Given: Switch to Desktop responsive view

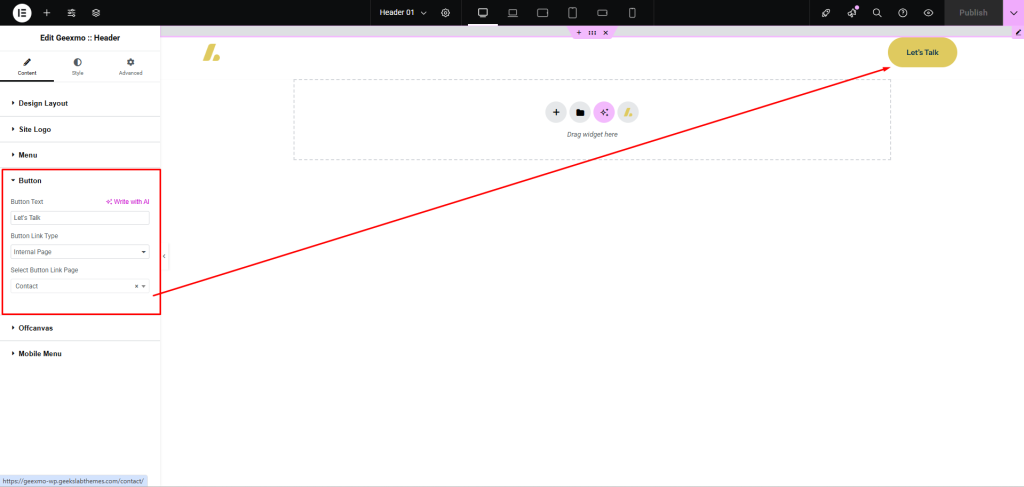Looking at the screenshot, I should 483,13.
